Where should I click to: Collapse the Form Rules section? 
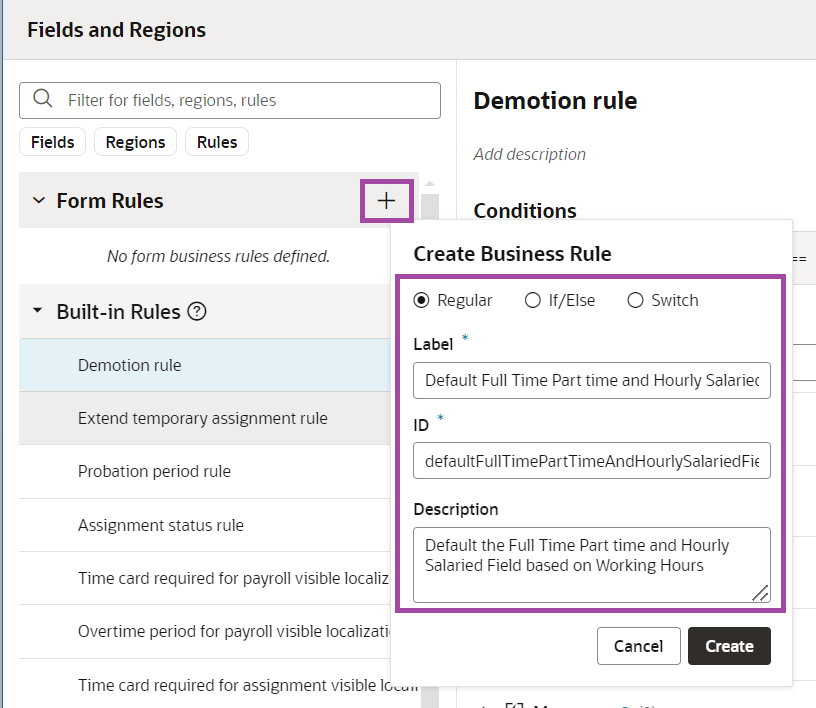39,201
